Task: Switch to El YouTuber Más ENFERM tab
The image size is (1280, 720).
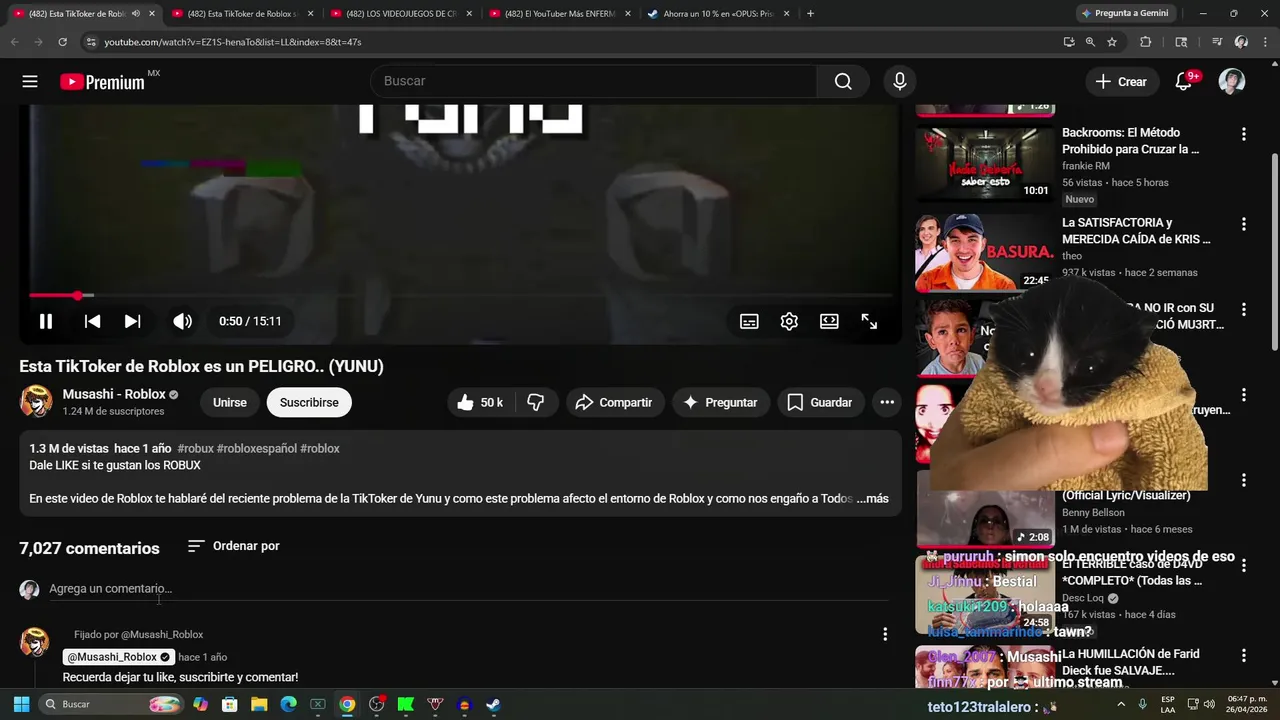Action: (x=560, y=14)
